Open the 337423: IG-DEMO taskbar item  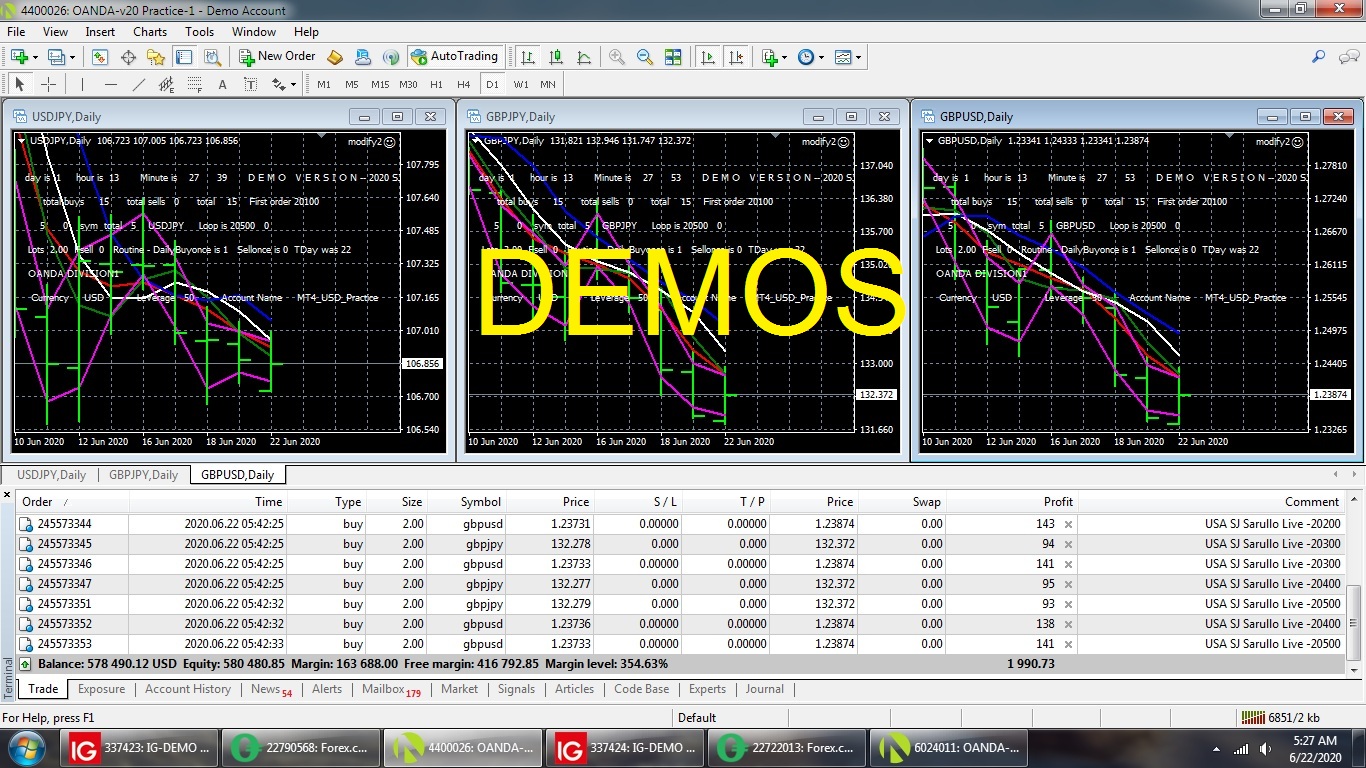[140, 747]
